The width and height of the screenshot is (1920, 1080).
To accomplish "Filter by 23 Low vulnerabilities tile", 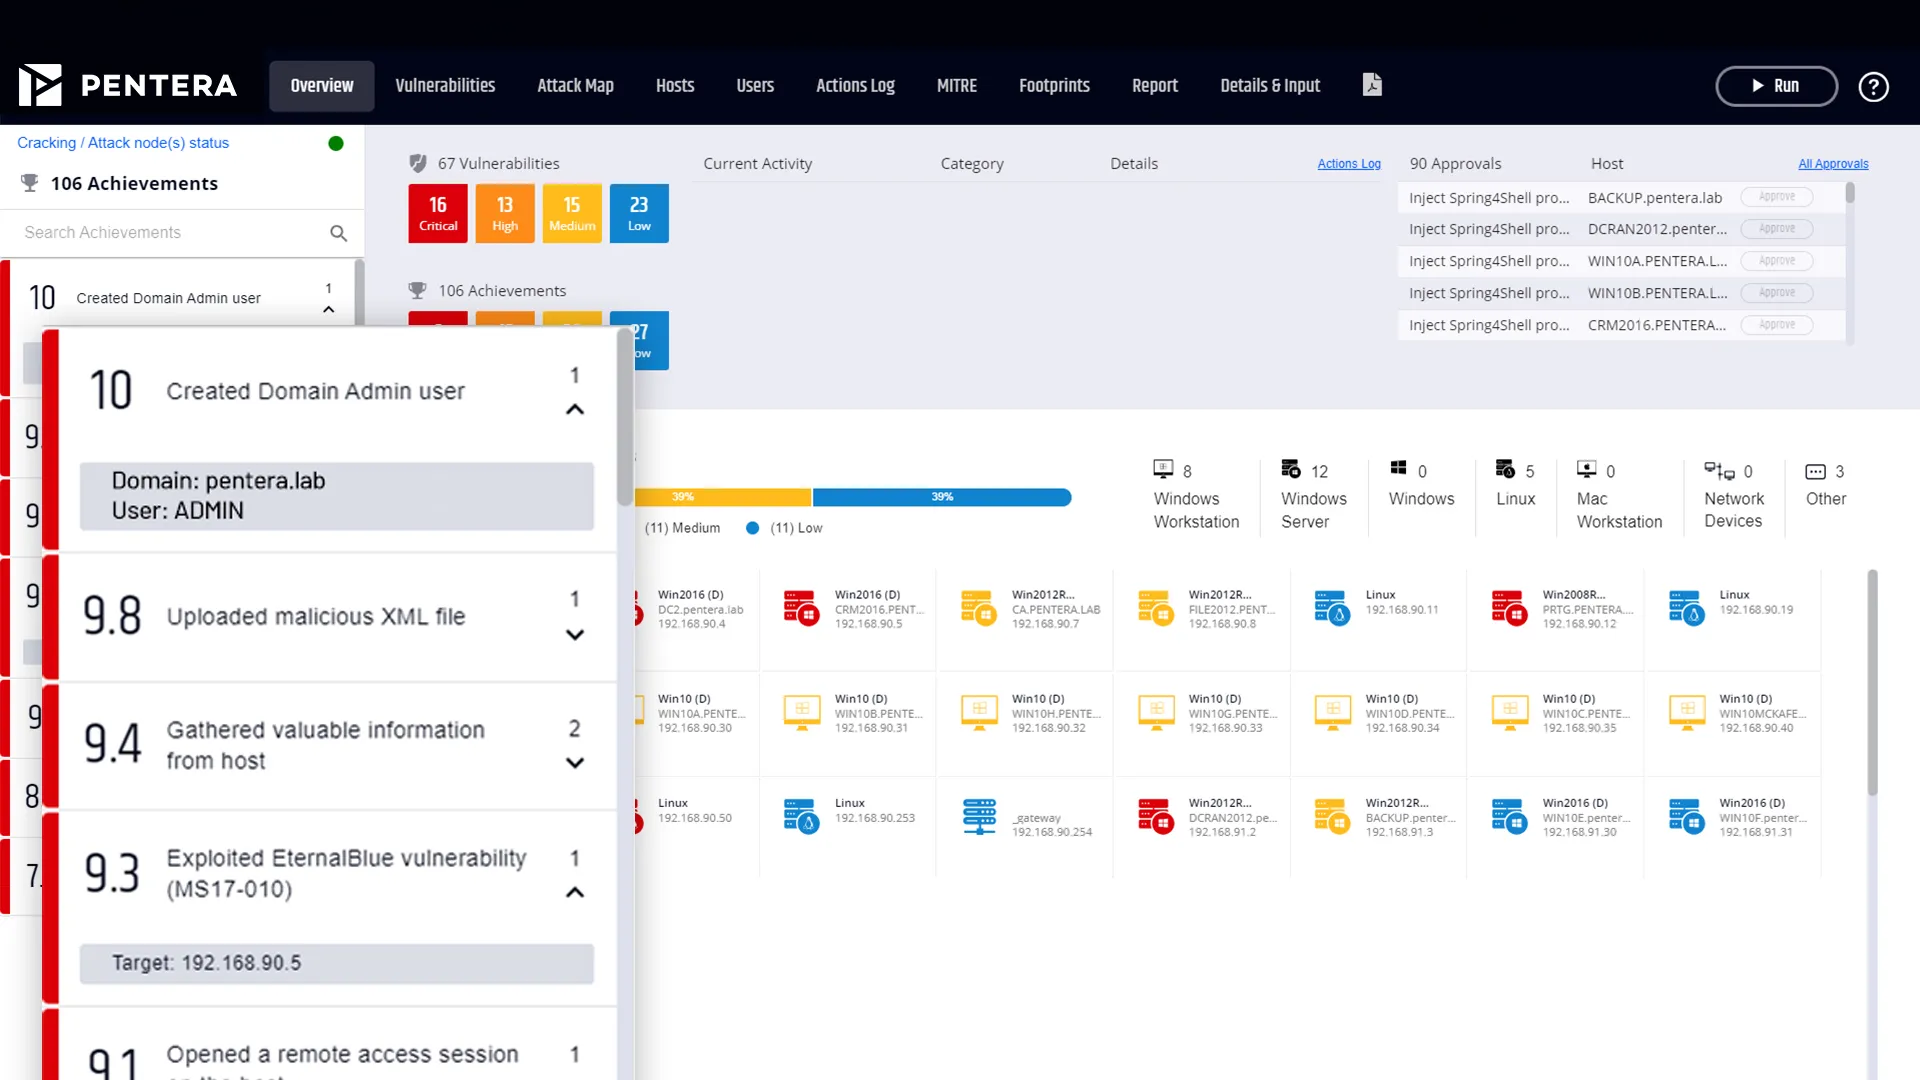I will (x=639, y=213).
